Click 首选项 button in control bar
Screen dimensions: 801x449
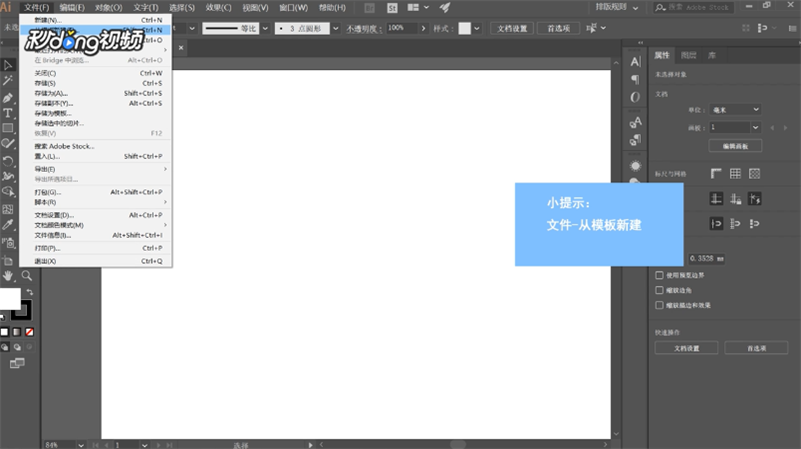tap(558, 29)
